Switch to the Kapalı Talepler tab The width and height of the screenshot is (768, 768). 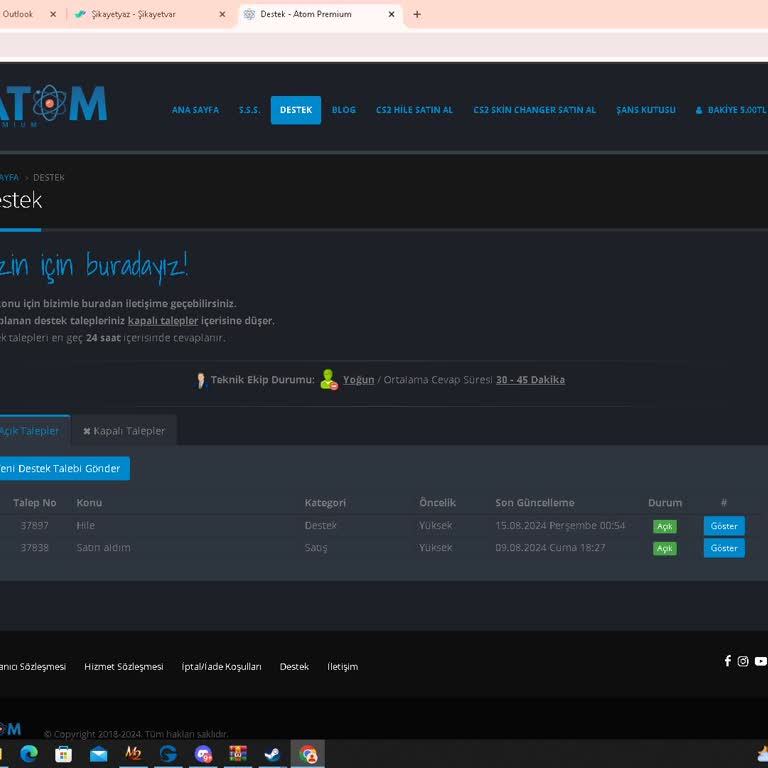click(x=124, y=431)
